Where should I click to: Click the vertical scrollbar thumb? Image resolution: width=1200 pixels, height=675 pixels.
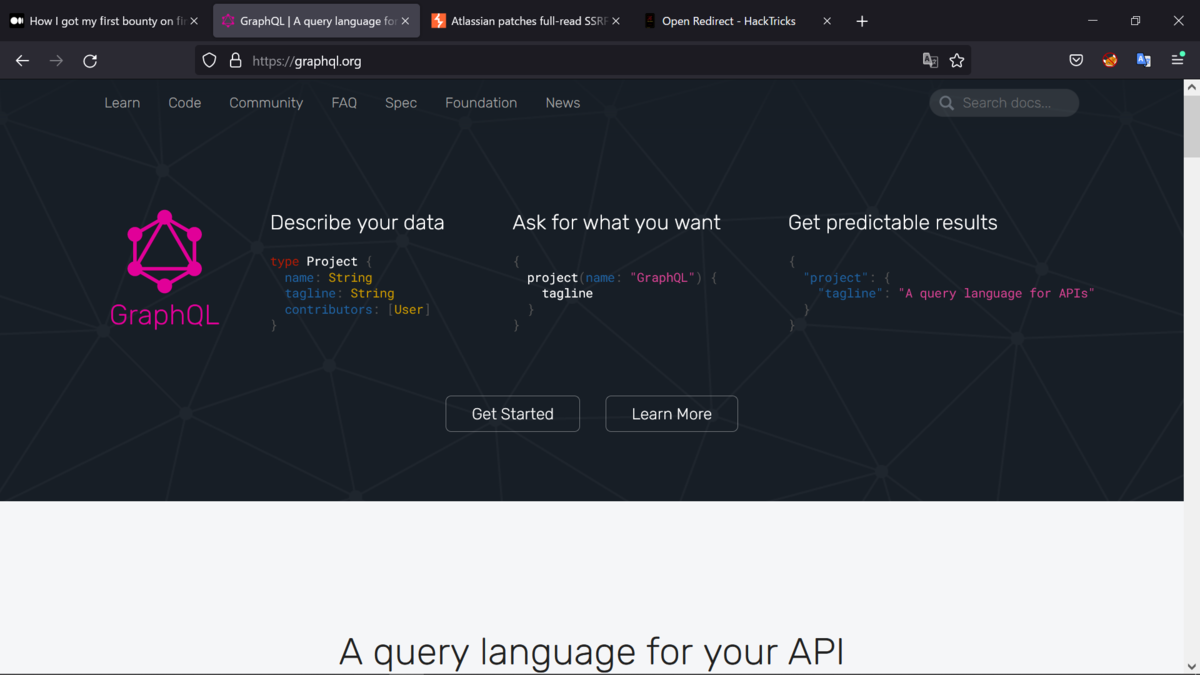tap(1191, 127)
